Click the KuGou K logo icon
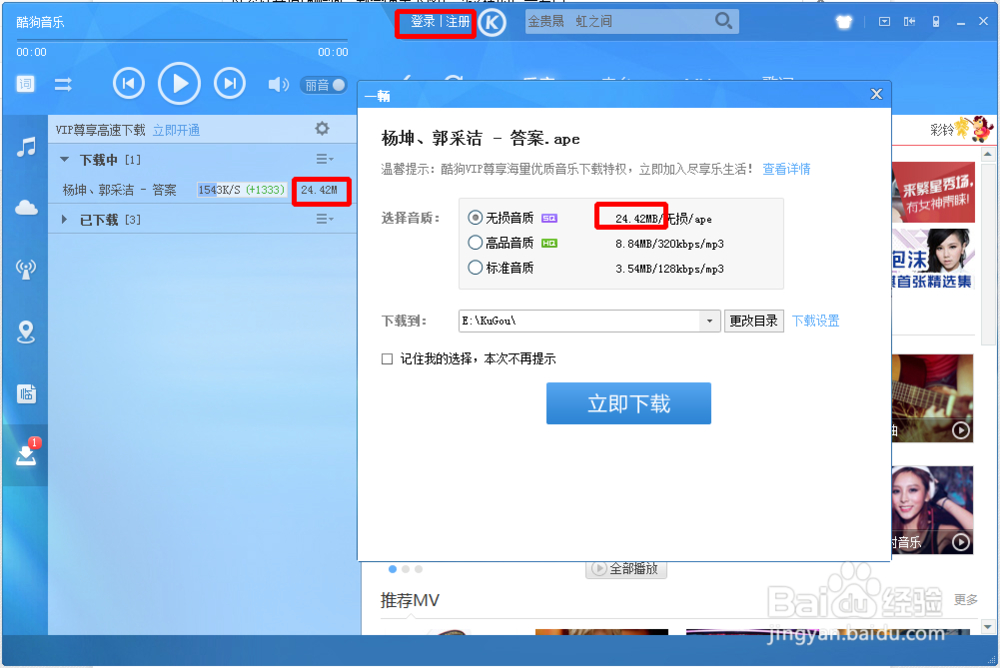This screenshot has width=1000, height=668. point(492,23)
